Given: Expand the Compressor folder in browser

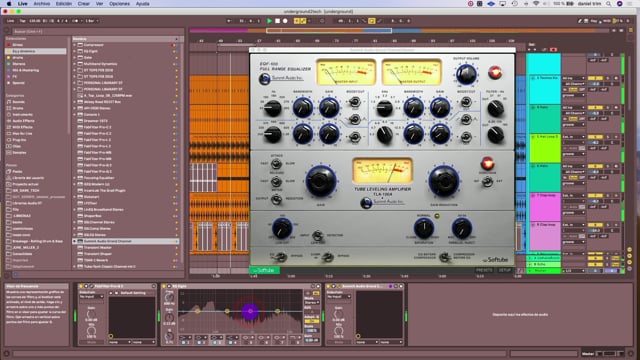Looking at the screenshot, I should click(x=75, y=45).
